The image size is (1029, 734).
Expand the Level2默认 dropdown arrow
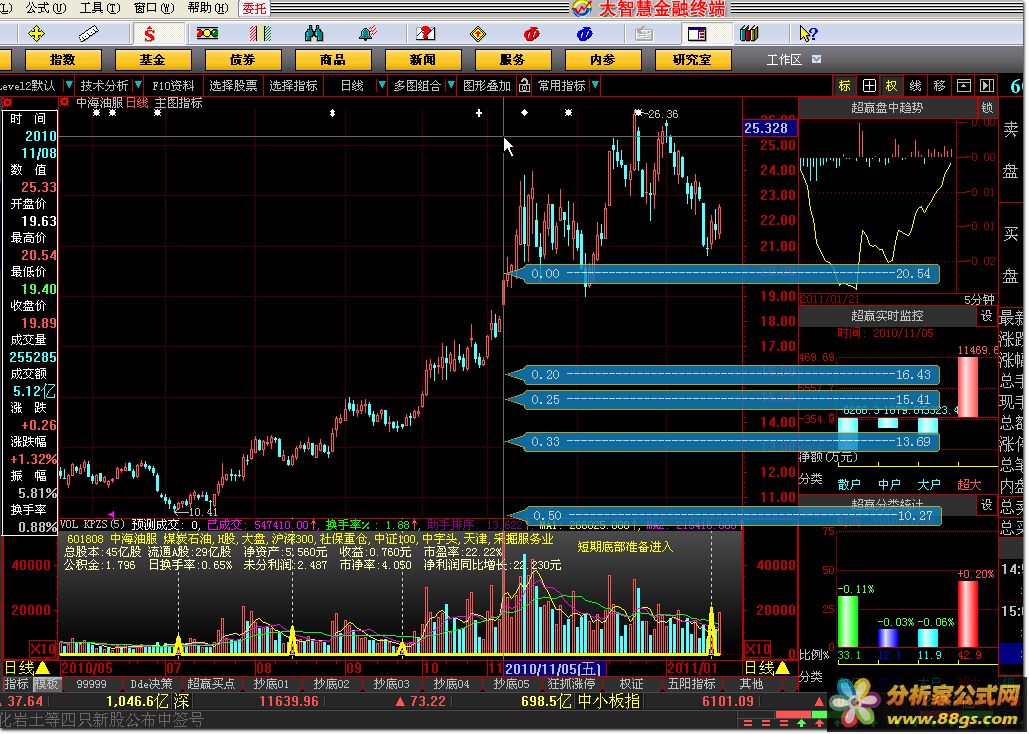pyautogui.click(x=68, y=85)
